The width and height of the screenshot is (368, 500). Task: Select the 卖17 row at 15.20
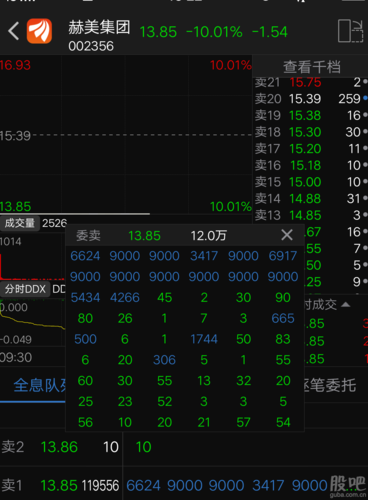[x=311, y=149]
